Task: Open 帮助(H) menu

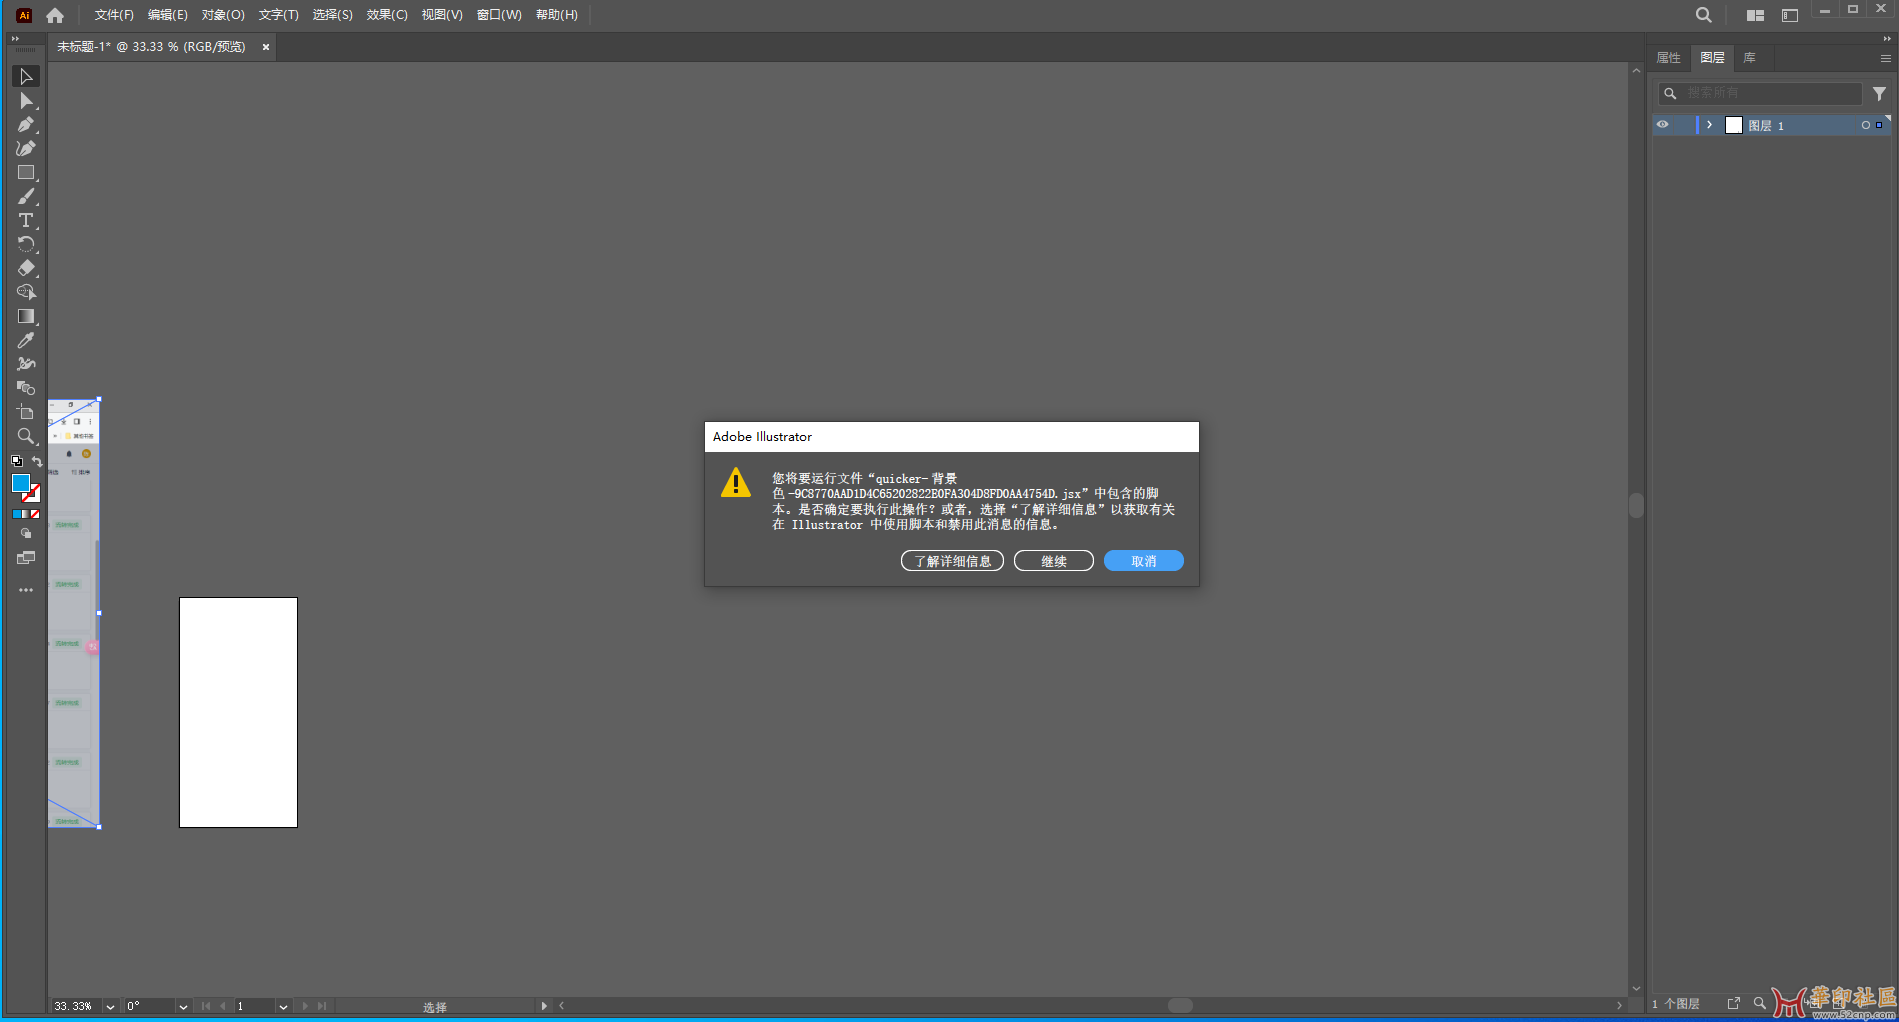Action: [557, 15]
